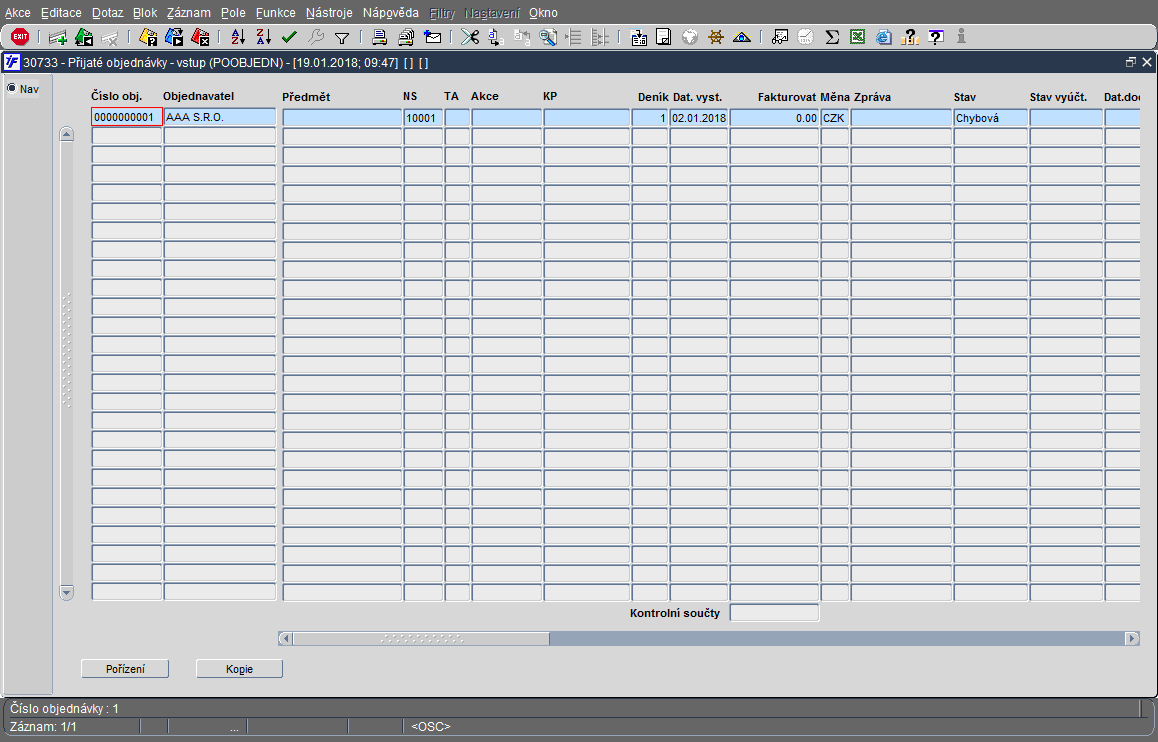
Task: Click date cell 02.01.2018
Action: (x=699, y=117)
